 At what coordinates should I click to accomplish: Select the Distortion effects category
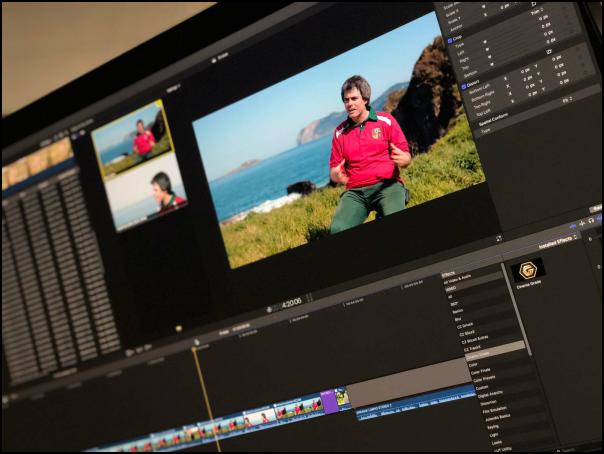coord(488,403)
